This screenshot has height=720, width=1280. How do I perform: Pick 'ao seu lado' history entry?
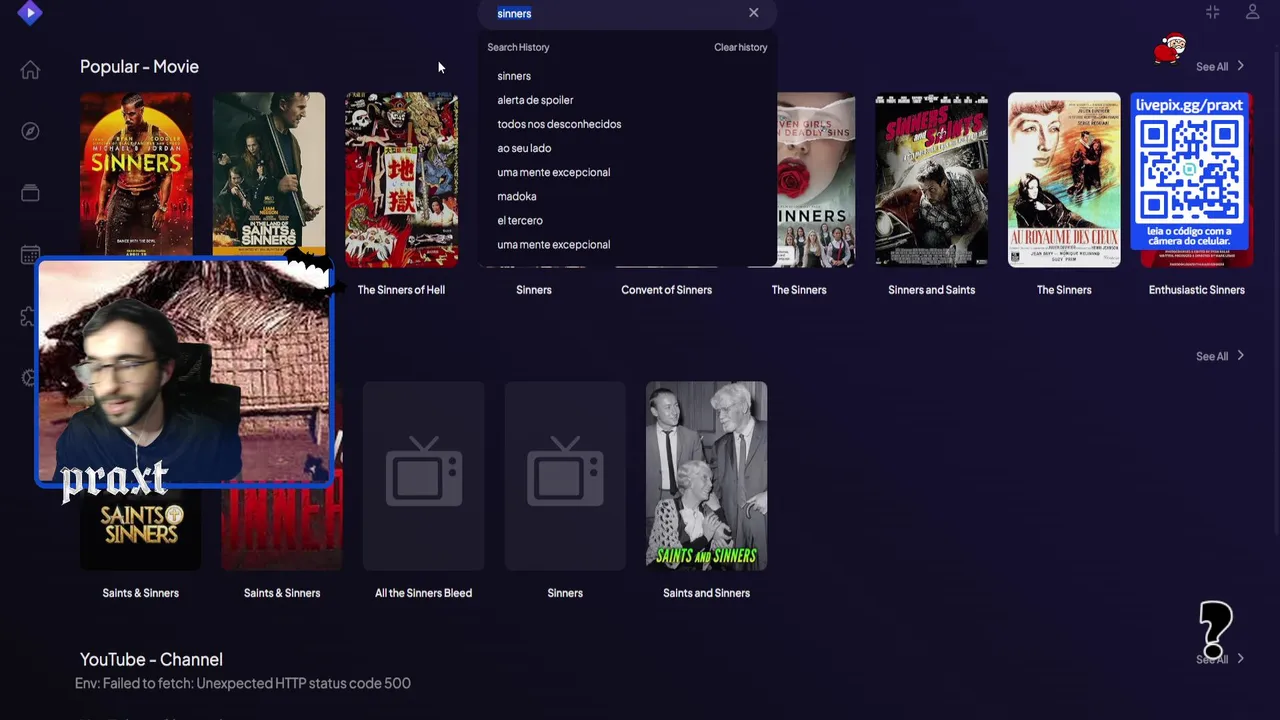(x=524, y=148)
